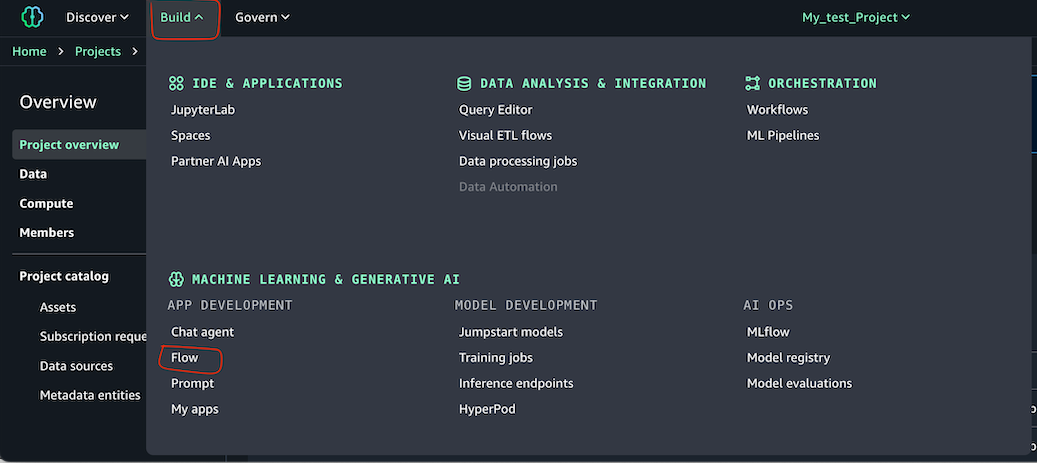Expand the Govern dropdown menu
Screen dimensions: 1037x463
tap(263, 18)
